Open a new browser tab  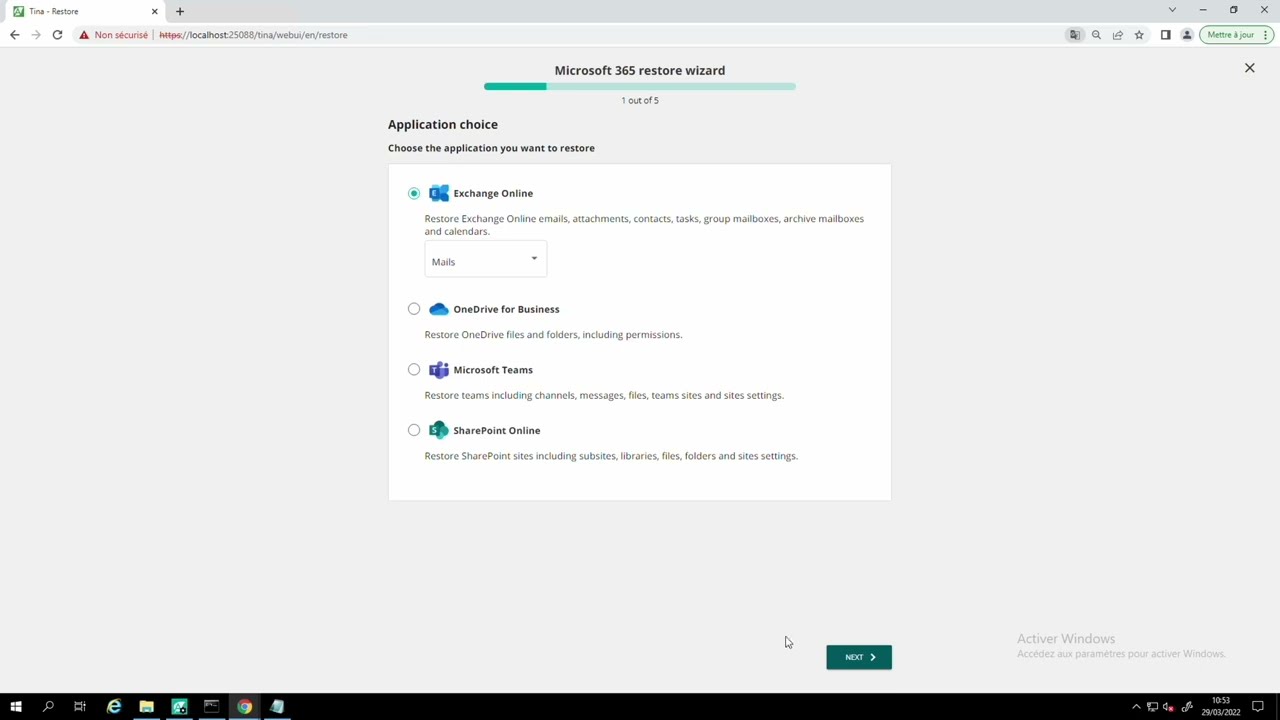click(x=180, y=11)
